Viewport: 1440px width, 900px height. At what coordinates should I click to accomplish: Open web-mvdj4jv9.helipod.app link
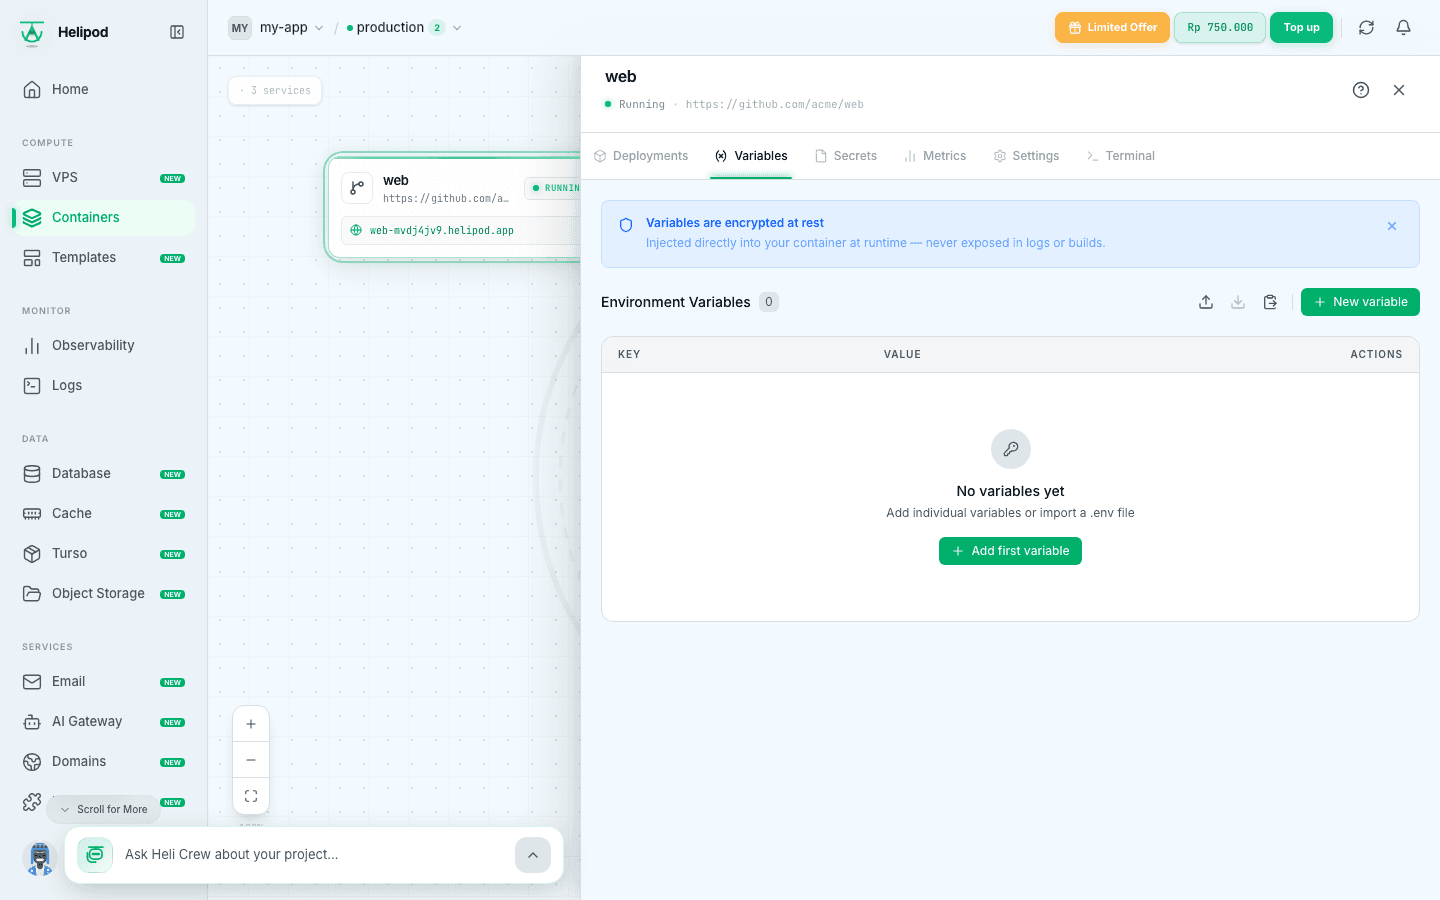[442, 230]
